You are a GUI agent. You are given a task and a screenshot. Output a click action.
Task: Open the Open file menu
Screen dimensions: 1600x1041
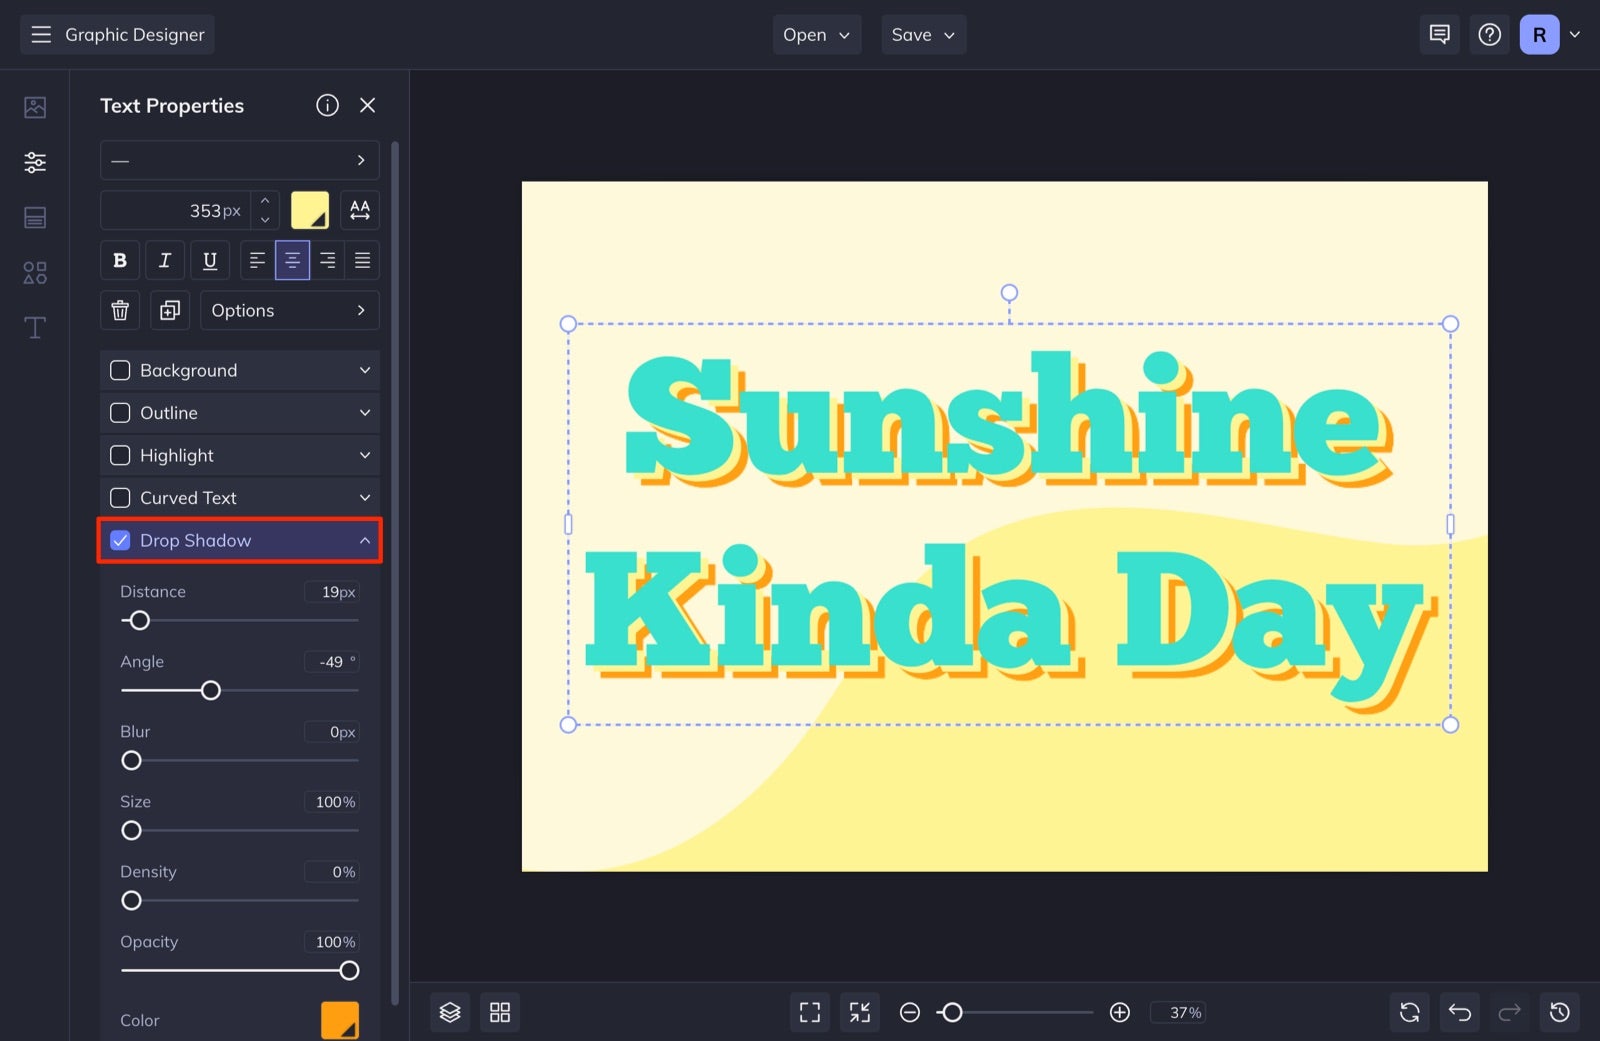tap(816, 34)
